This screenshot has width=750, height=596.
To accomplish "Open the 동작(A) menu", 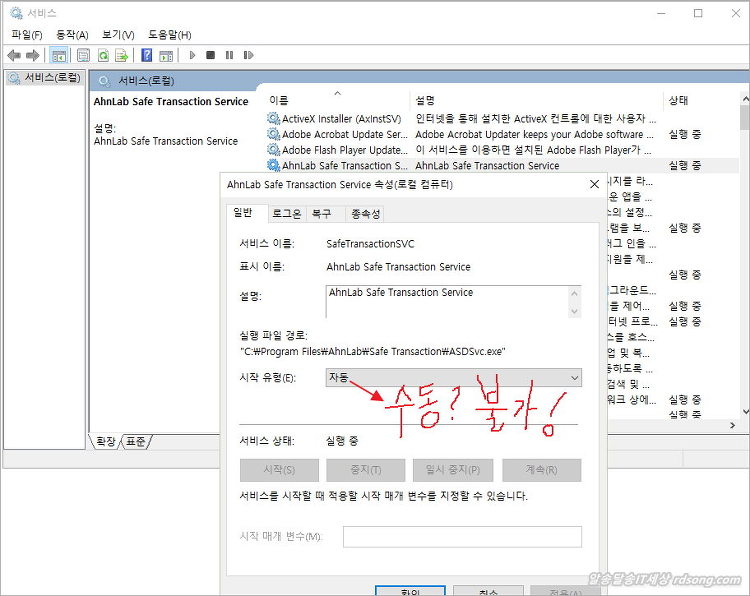I will [x=72, y=34].
